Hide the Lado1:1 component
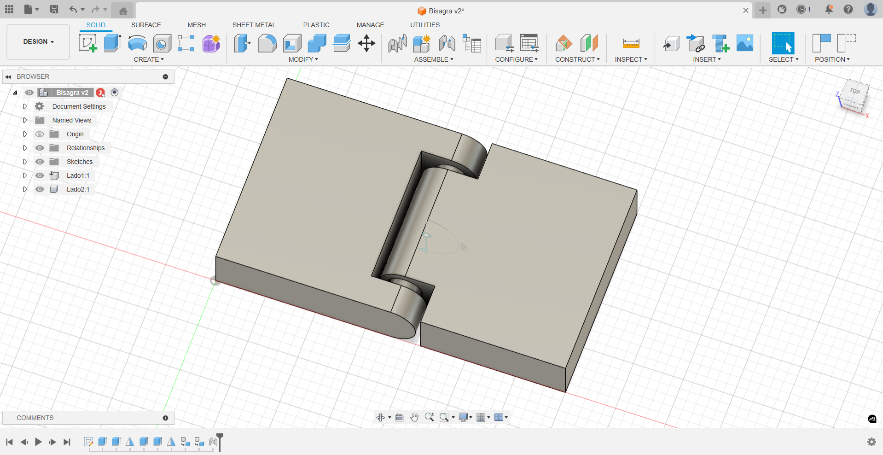The width and height of the screenshot is (883, 455). pos(39,176)
